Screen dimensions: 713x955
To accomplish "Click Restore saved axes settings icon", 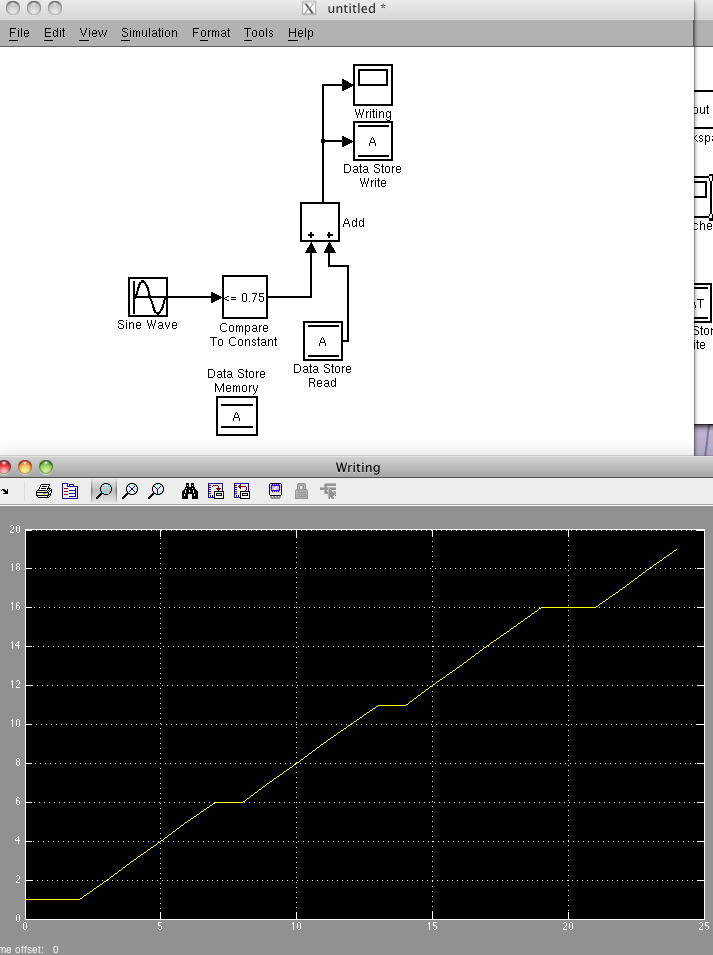I will pos(242,491).
